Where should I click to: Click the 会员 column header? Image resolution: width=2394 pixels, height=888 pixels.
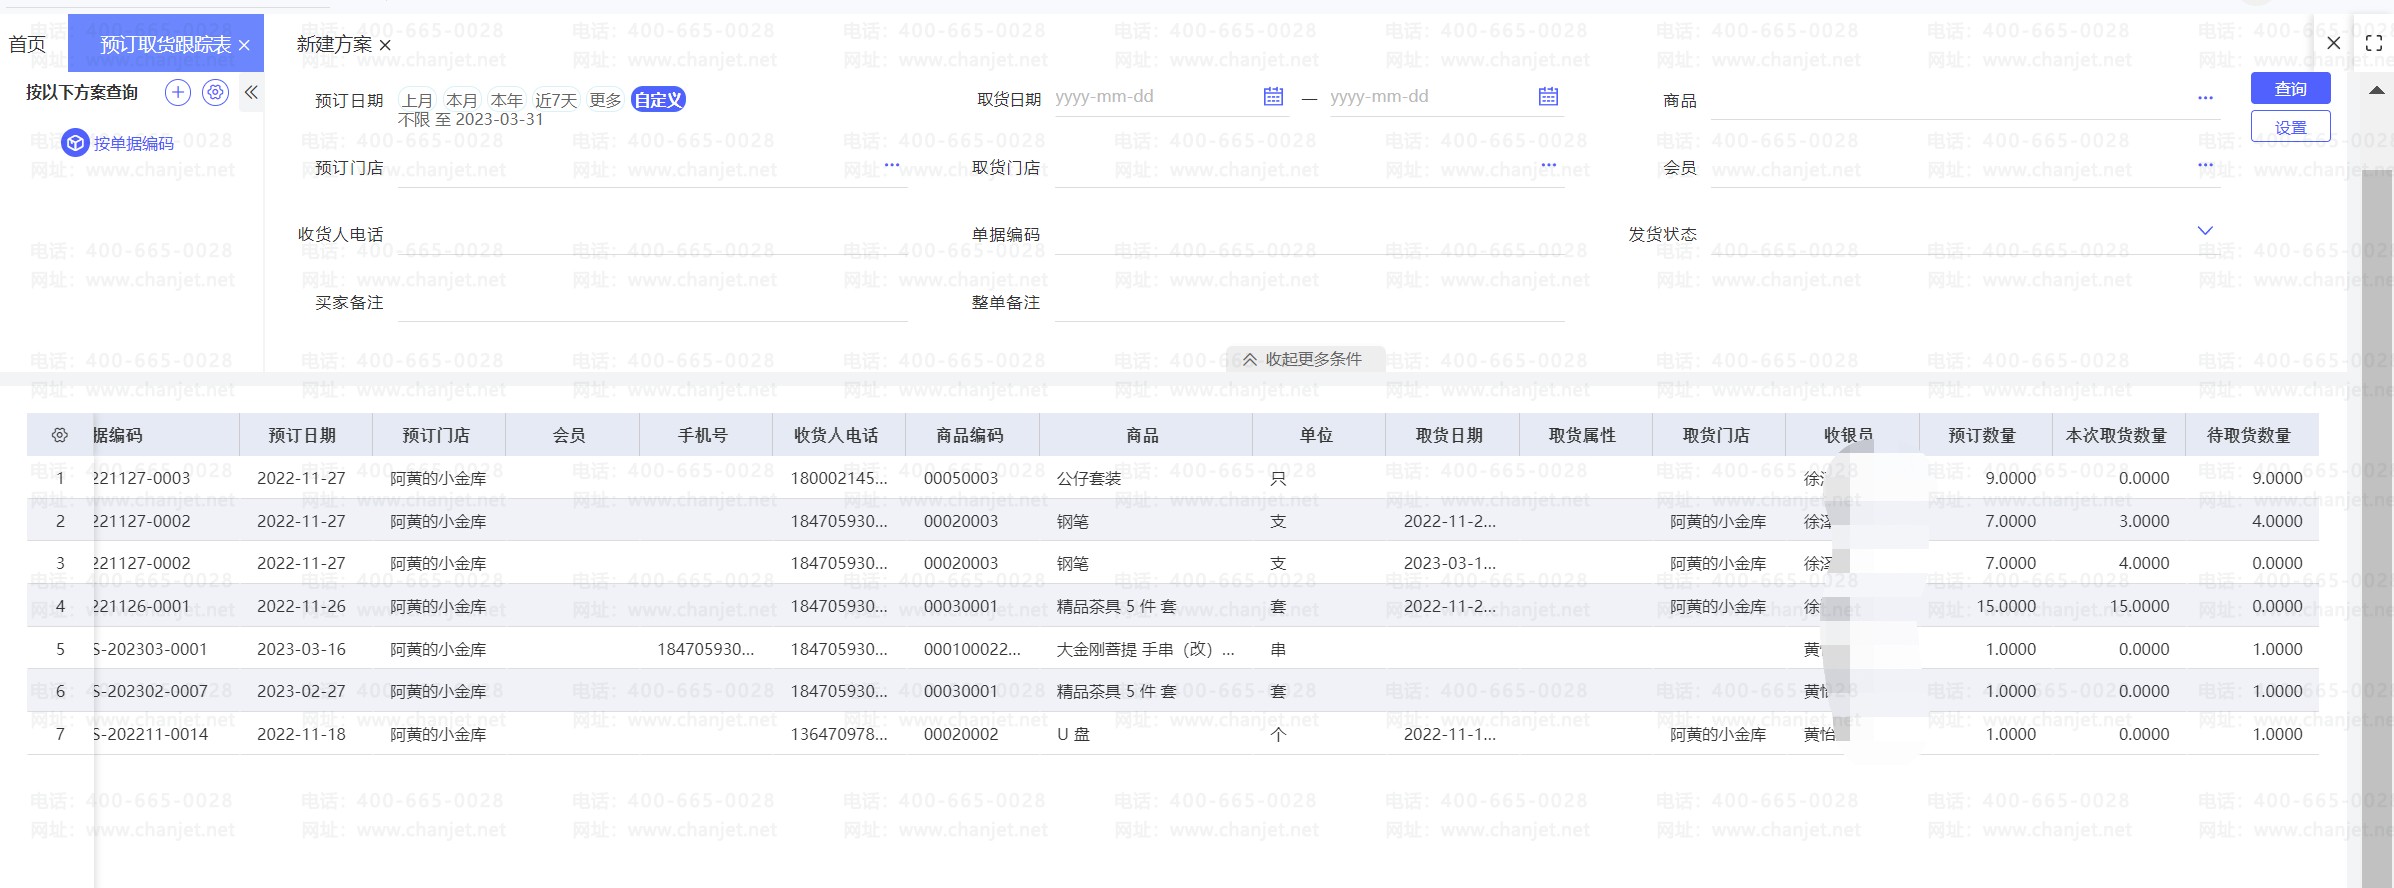pos(572,435)
